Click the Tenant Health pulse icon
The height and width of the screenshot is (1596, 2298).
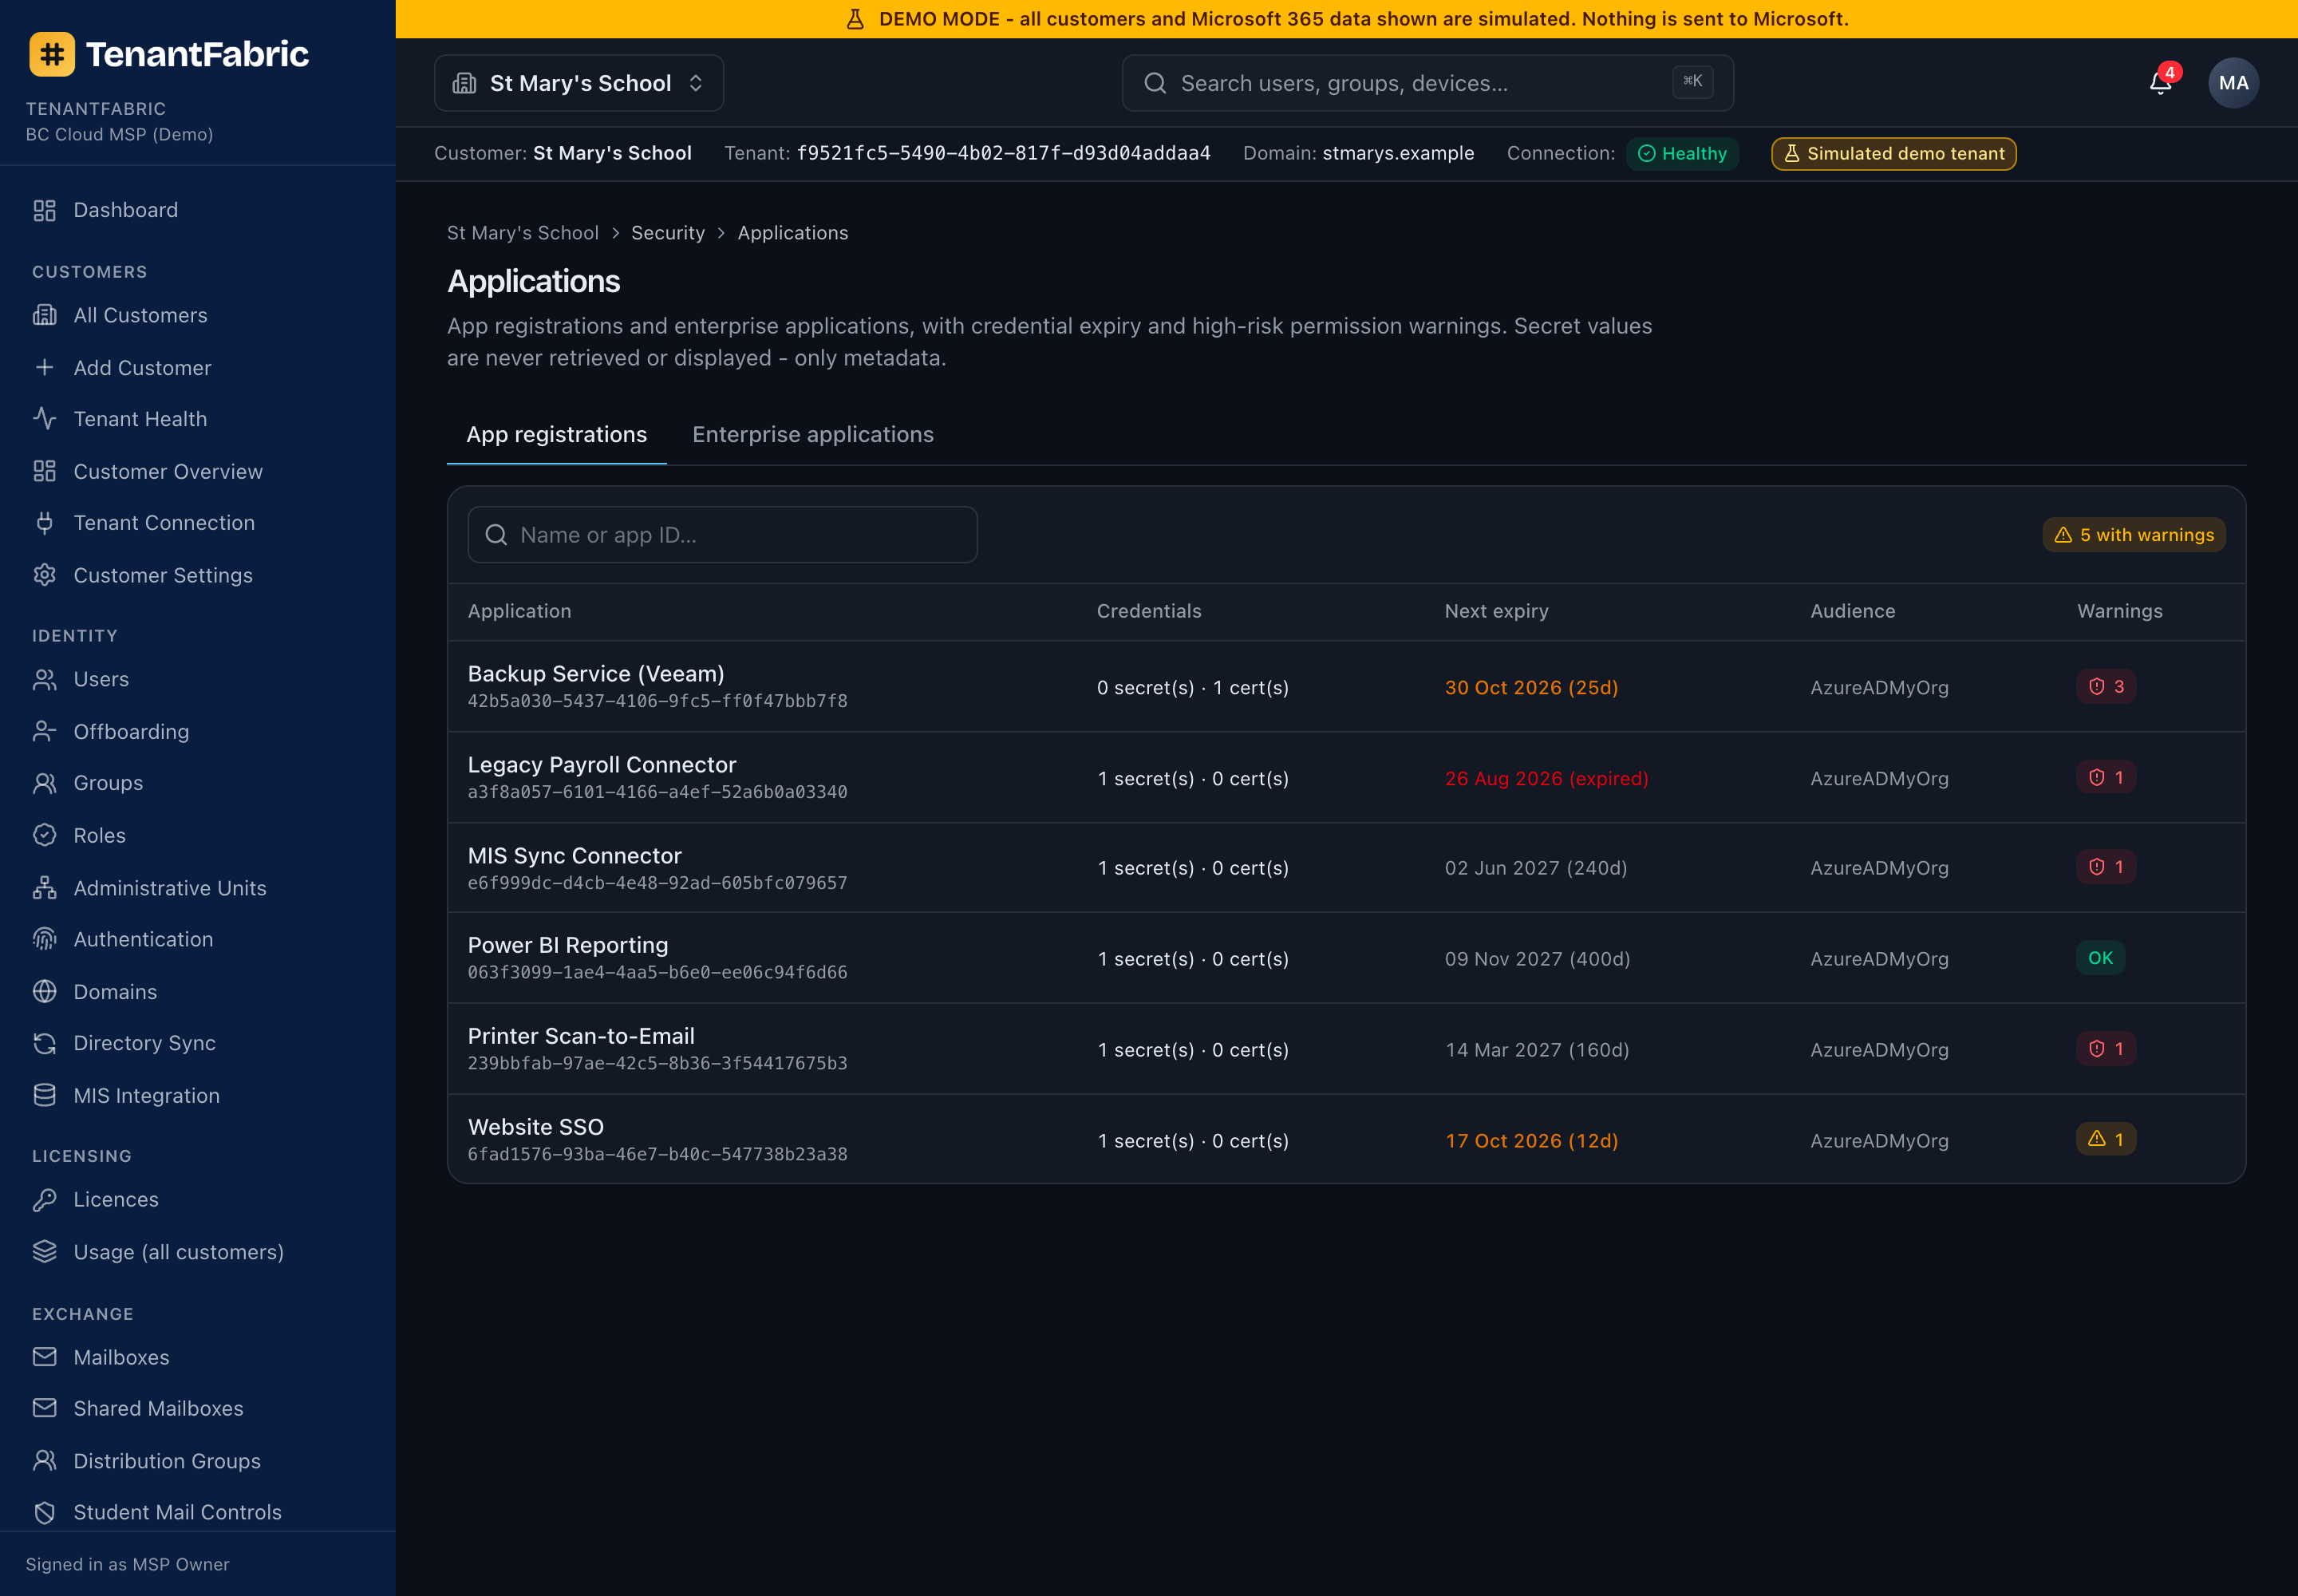[44, 419]
